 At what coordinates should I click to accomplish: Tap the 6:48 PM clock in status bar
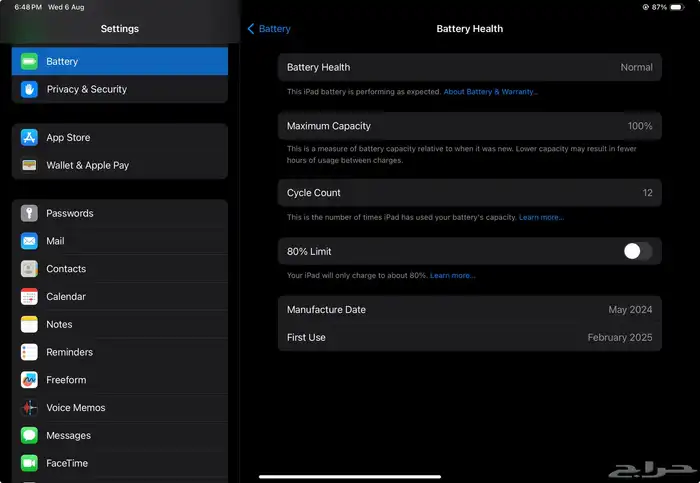pos(28,7)
